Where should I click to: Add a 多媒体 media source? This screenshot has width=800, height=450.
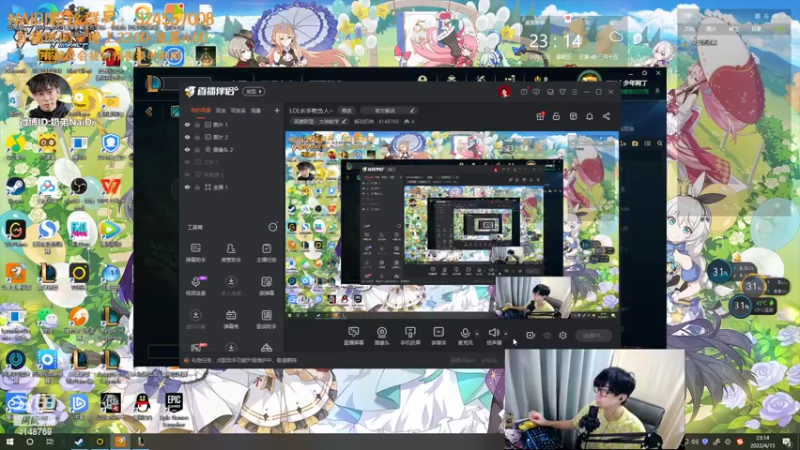[438, 336]
